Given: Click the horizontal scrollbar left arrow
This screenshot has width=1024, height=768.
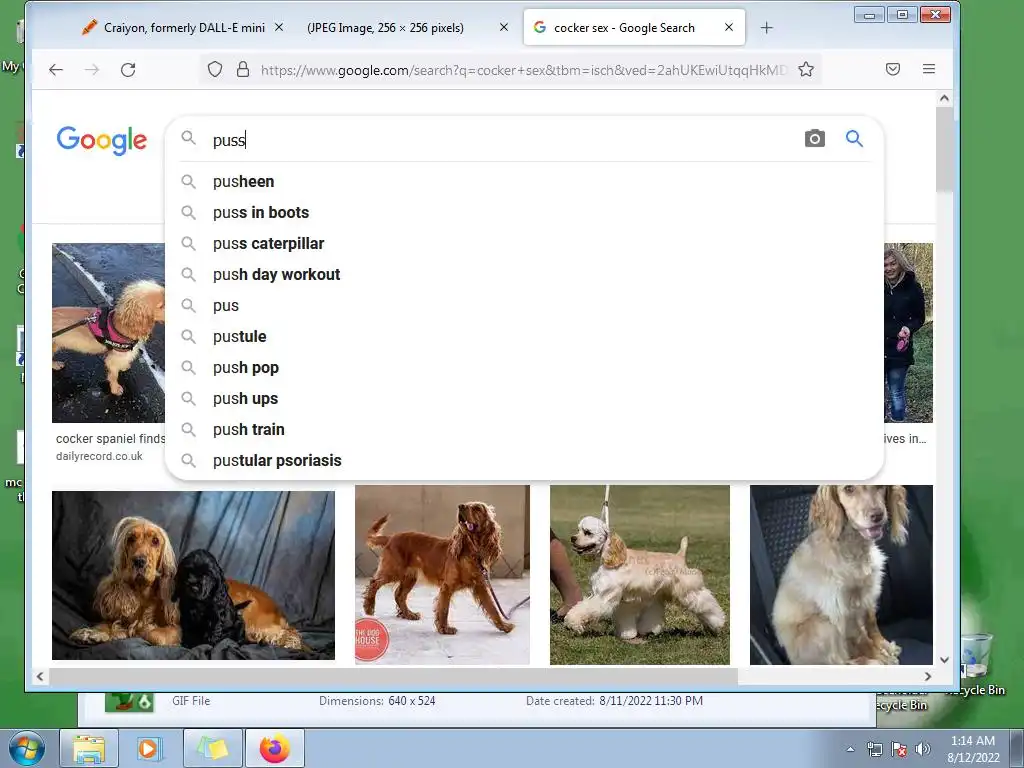Looking at the screenshot, I should pos(40,677).
